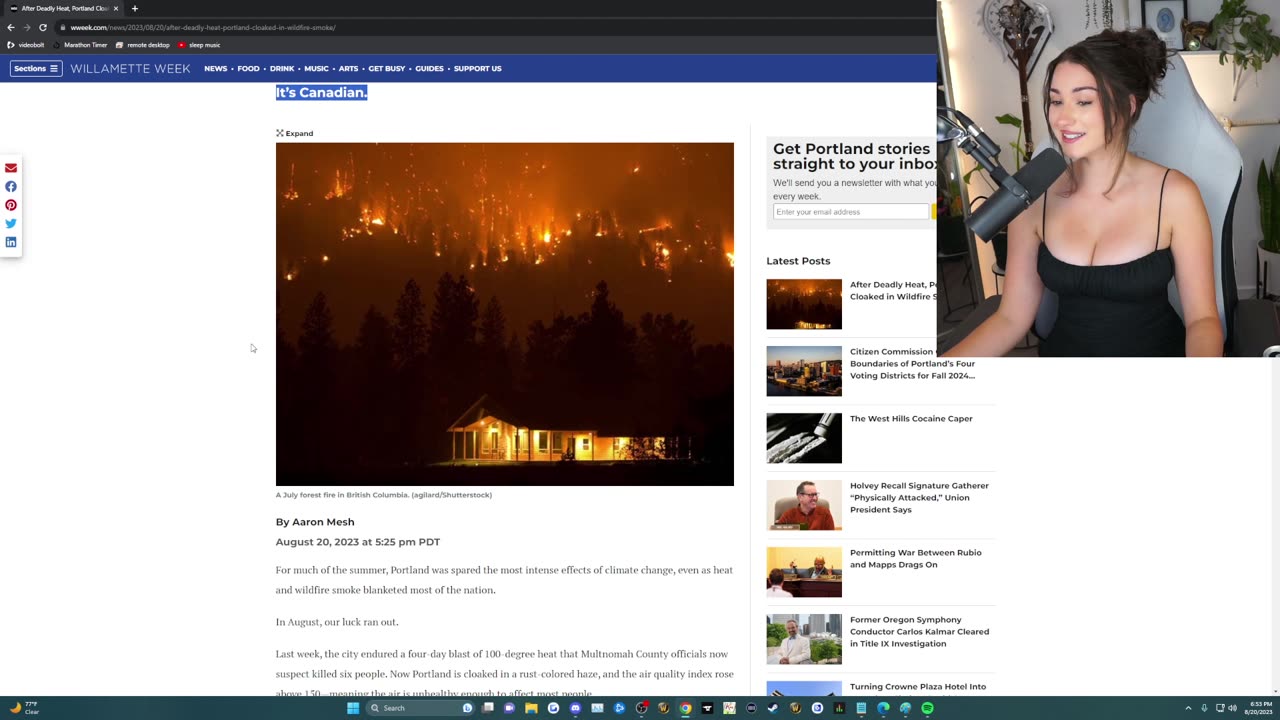This screenshot has height=720, width=1280.
Task: Open Holvey Recall post thumbnail
Action: pyautogui.click(x=804, y=505)
